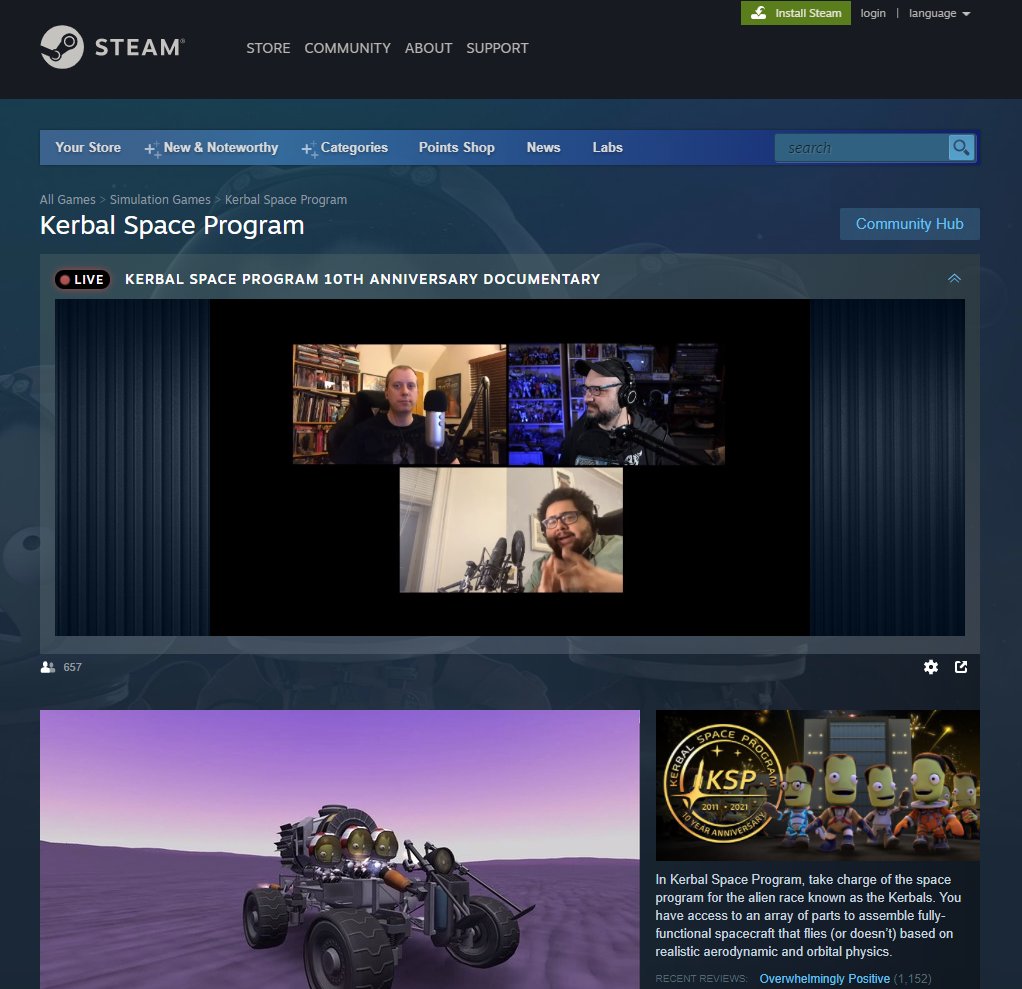This screenshot has height=989, width=1022.
Task: Open the COMMUNITY menu
Action: pyautogui.click(x=347, y=48)
